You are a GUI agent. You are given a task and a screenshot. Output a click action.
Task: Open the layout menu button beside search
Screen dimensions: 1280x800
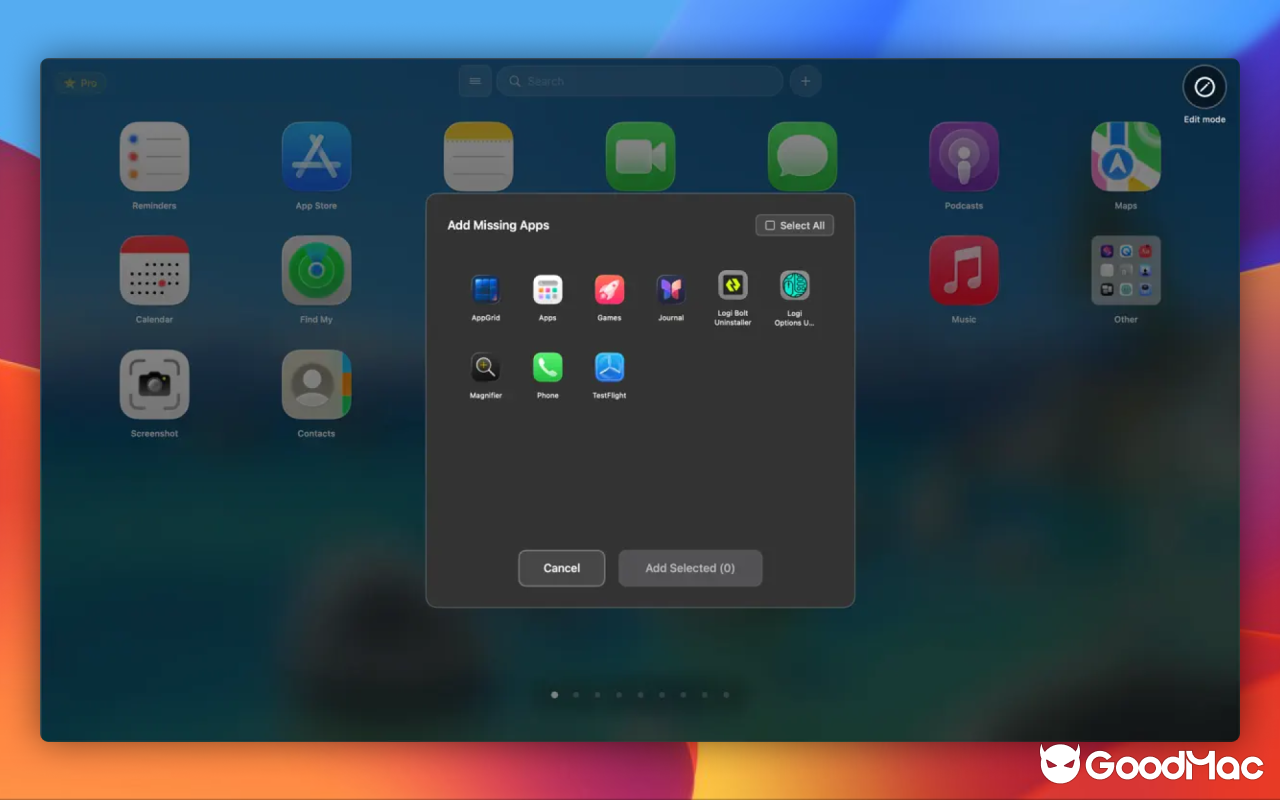point(475,81)
